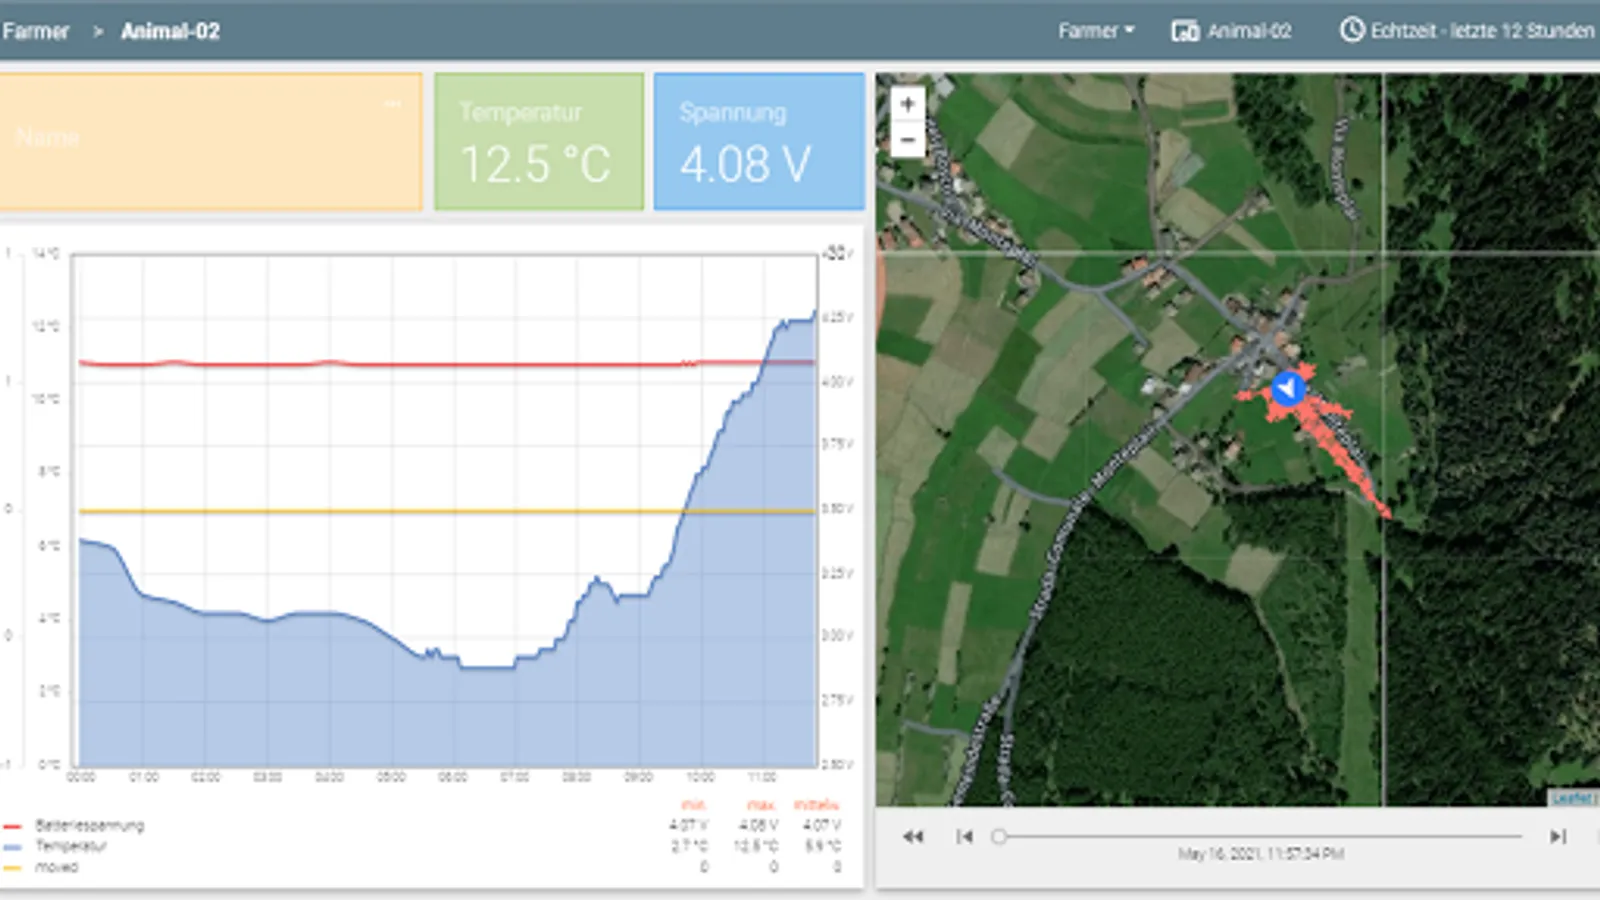The image size is (1600, 900).
Task: Click the Name card
Action: (x=211, y=141)
